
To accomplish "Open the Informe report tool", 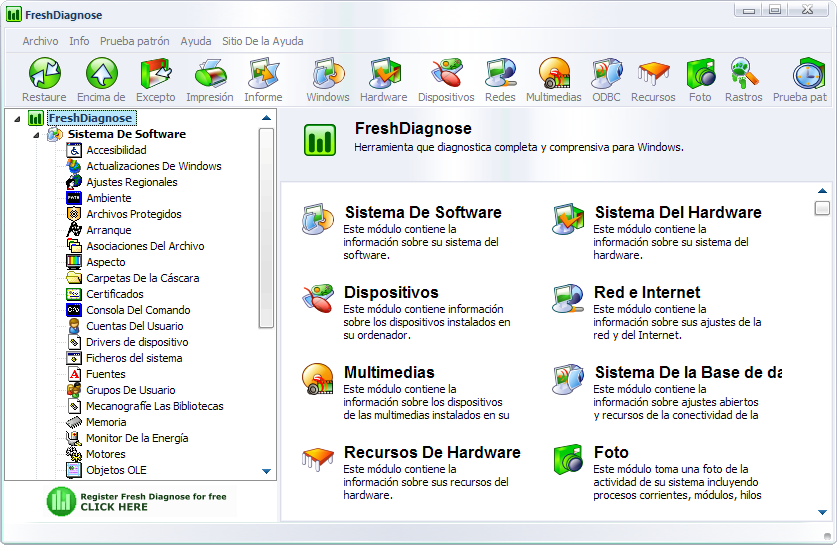I will (263, 80).
